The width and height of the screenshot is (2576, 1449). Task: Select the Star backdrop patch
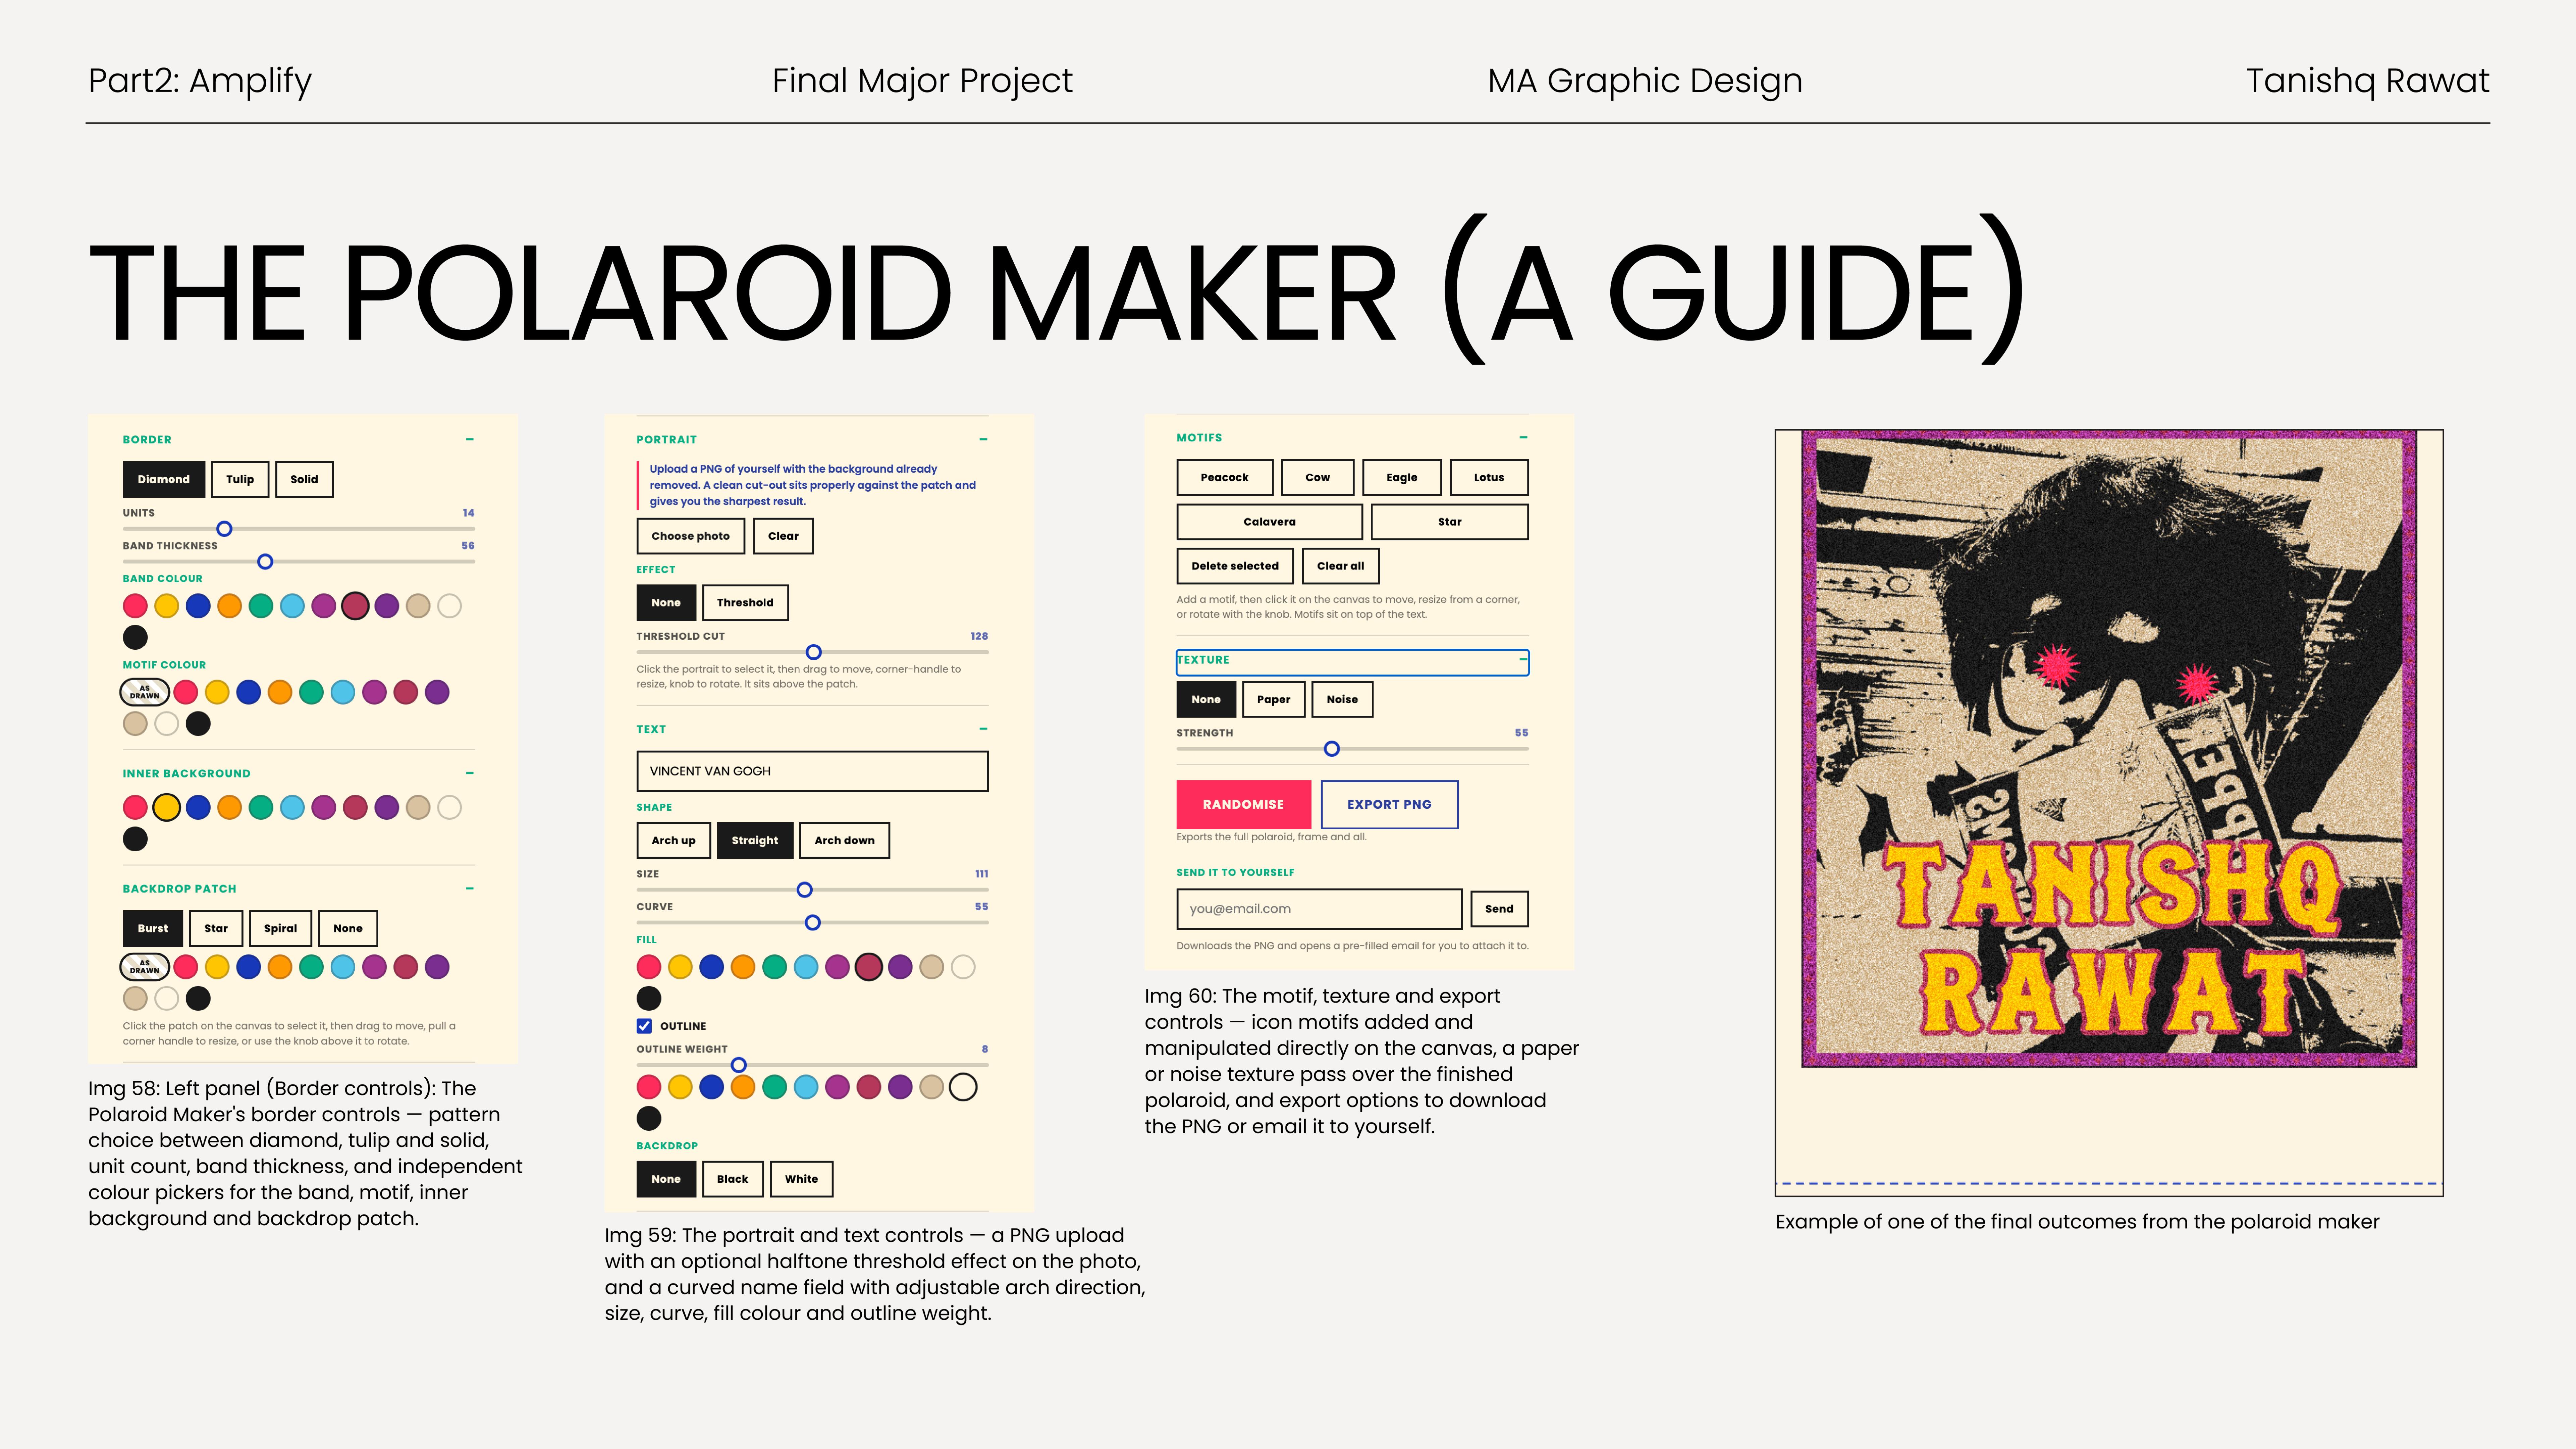pos(216,928)
